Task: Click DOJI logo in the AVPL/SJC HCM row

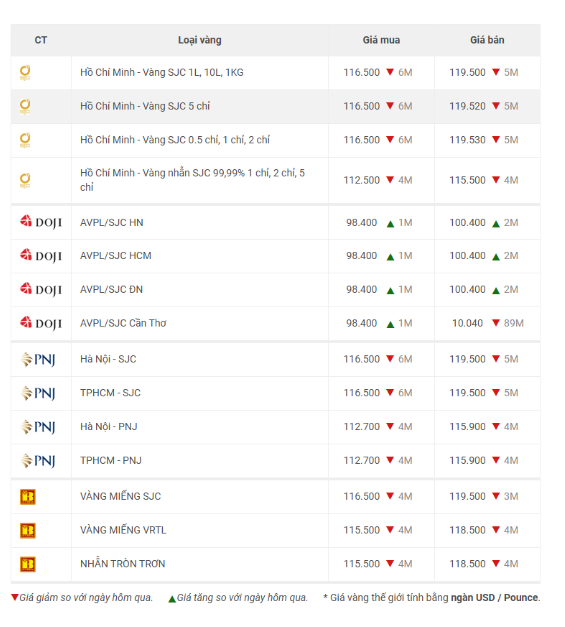Action: (x=41, y=256)
